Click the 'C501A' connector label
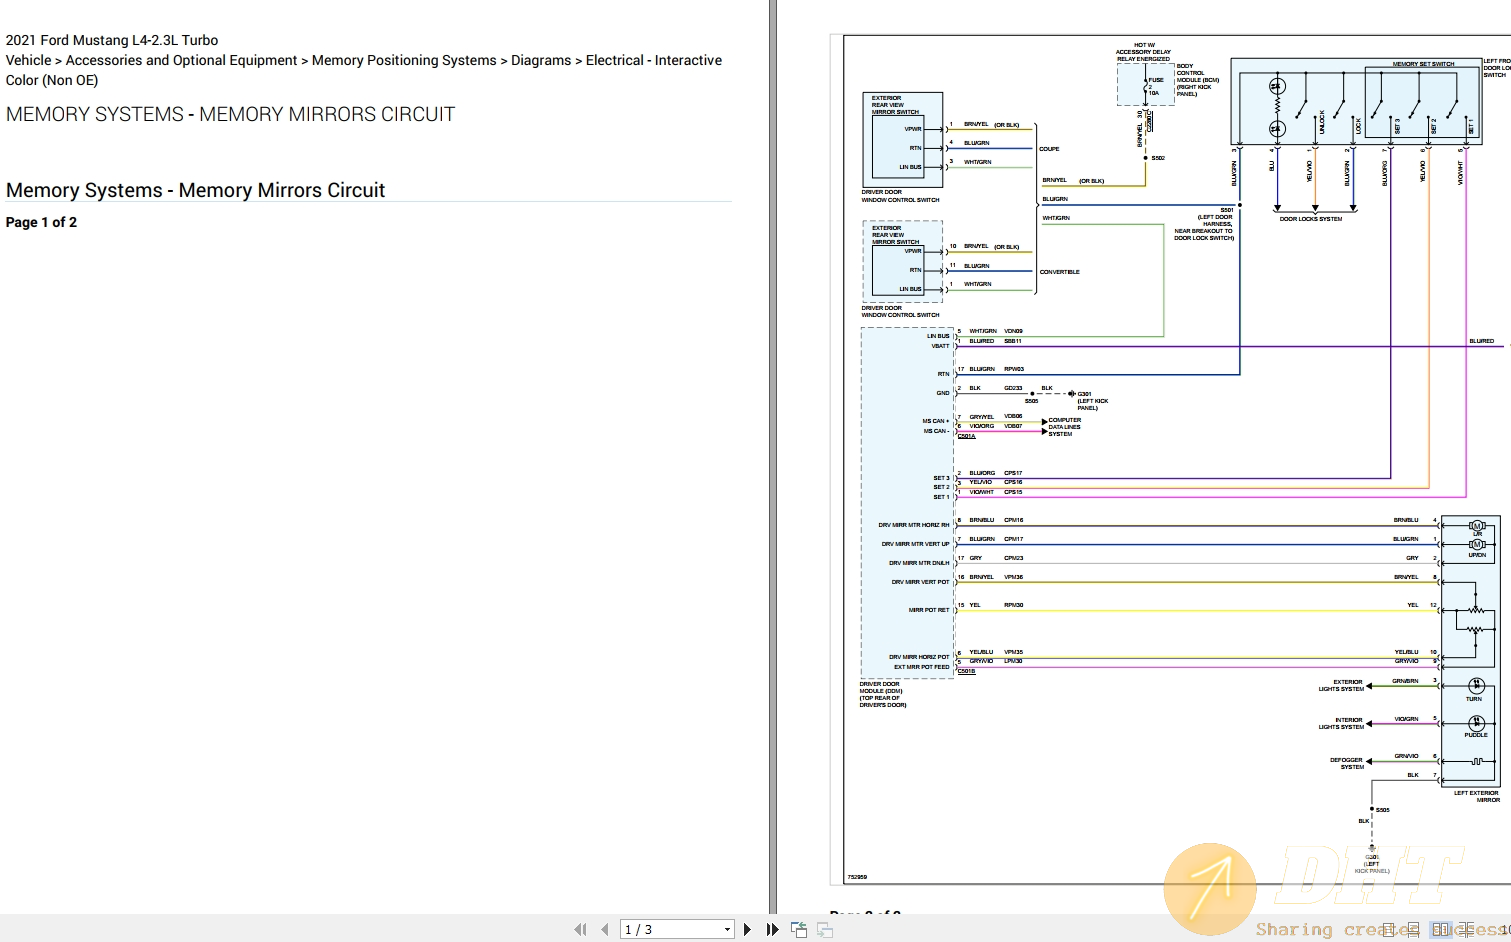This screenshot has width=1511, height=942. 966,436
